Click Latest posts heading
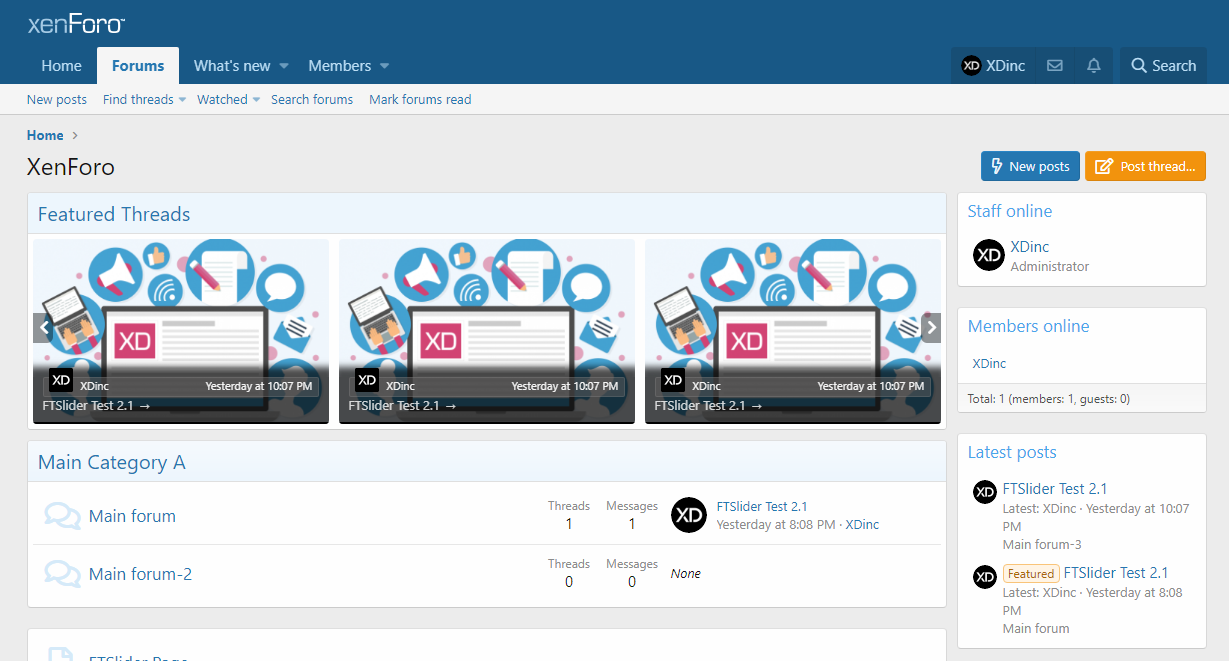Viewport: 1229px width, 661px height. pyautogui.click(x=1012, y=452)
